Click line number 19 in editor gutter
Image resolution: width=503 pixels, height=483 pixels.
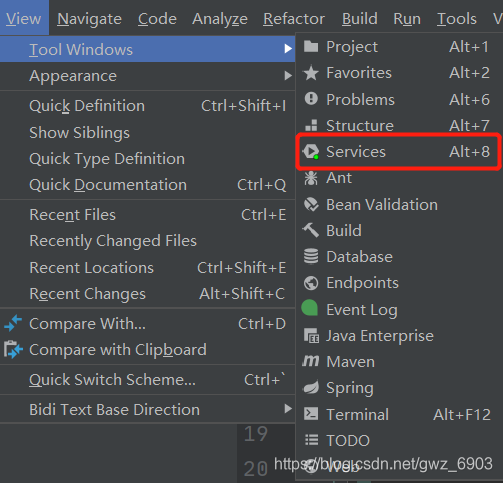(x=256, y=434)
